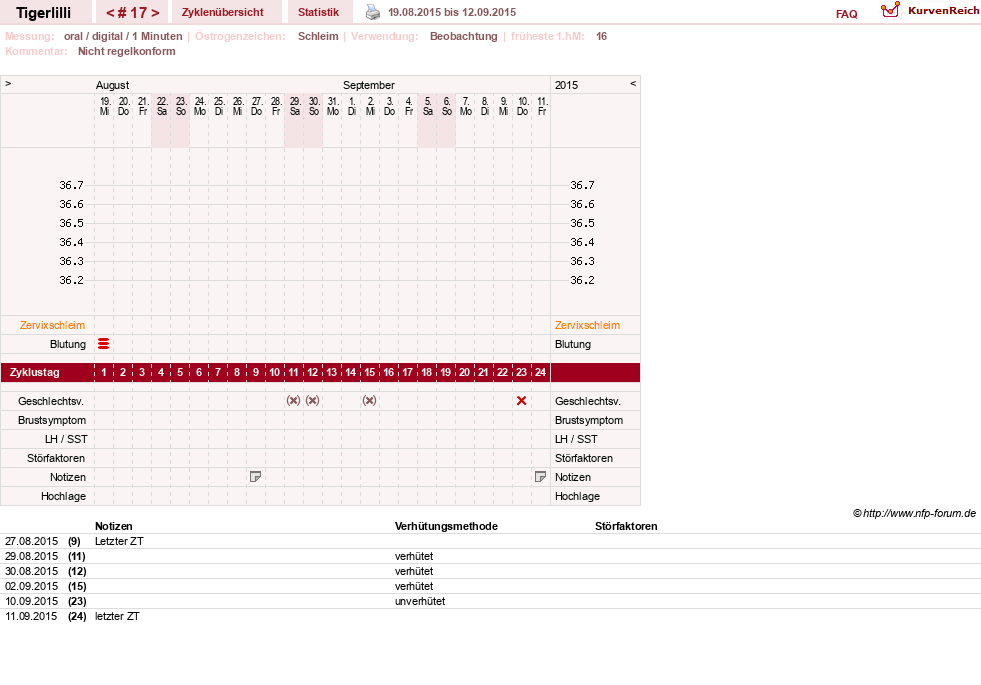Click the Verhütungsmethode column header
Screen dimensions: 981x685
446,526
